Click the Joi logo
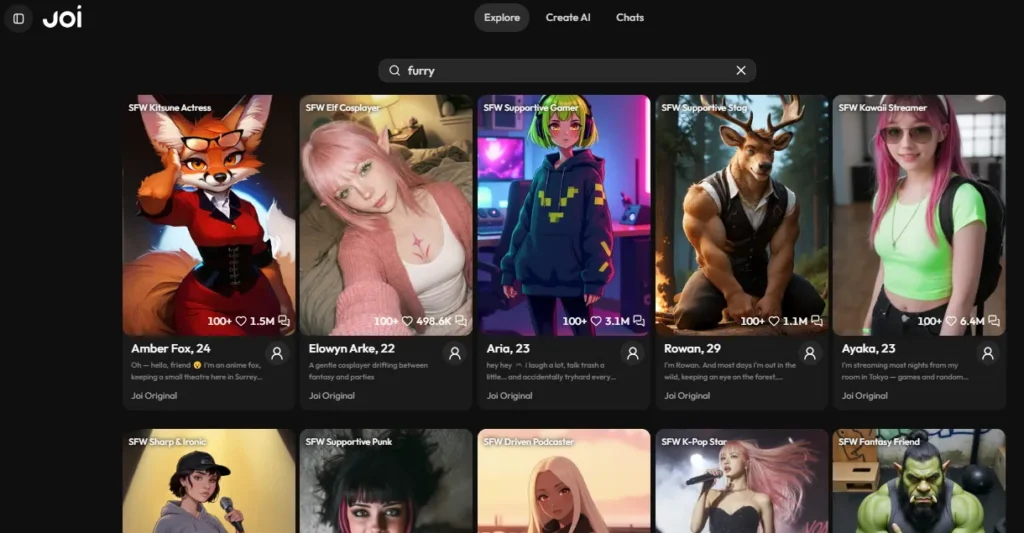This screenshot has height=533, width=1024. tap(63, 18)
